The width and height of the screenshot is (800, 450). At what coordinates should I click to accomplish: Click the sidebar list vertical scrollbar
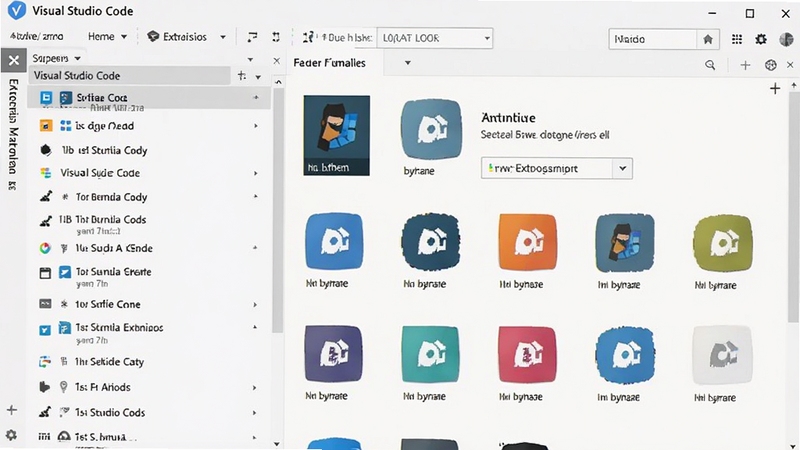click(278, 210)
